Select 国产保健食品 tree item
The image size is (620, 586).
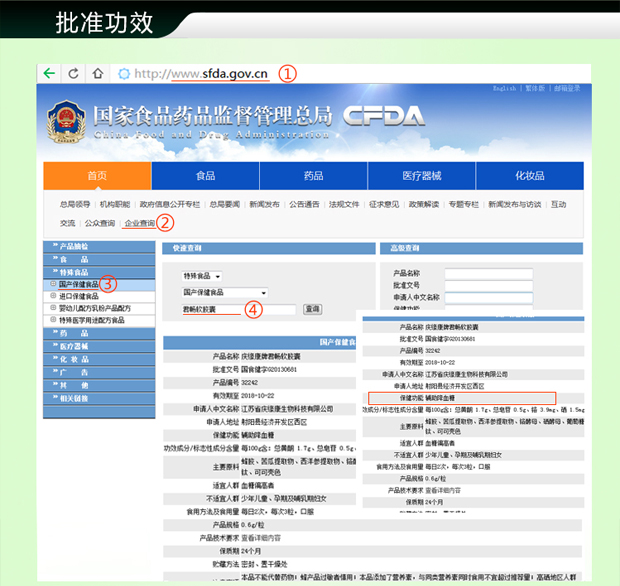pos(79,284)
